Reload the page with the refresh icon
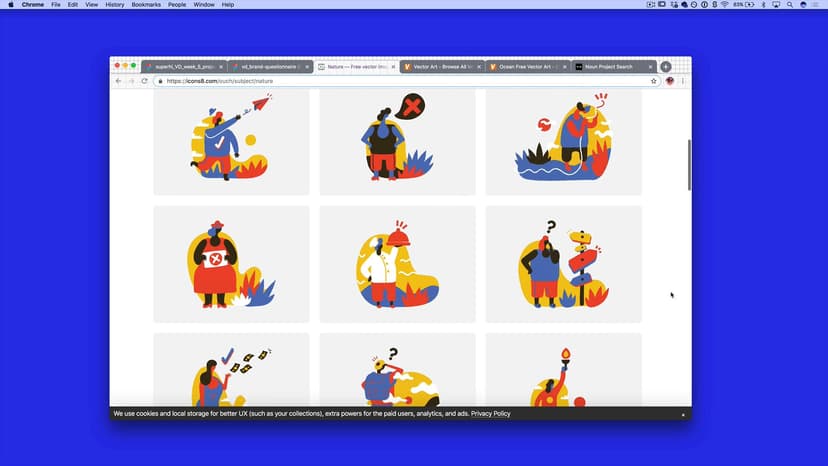Image resolution: width=828 pixels, height=466 pixels. [144, 81]
